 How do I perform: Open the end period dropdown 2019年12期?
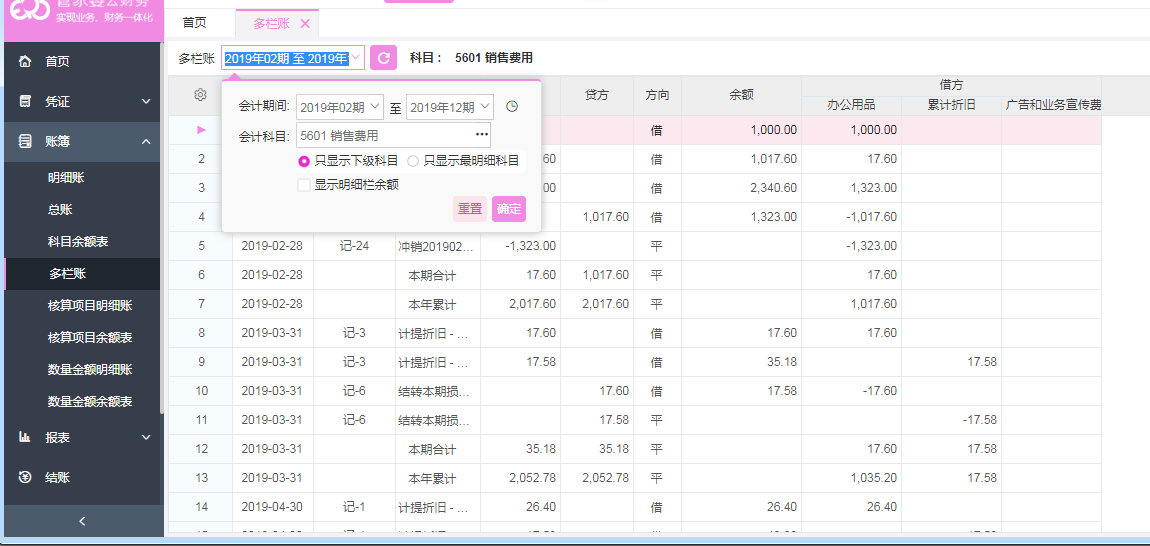tap(450, 106)
